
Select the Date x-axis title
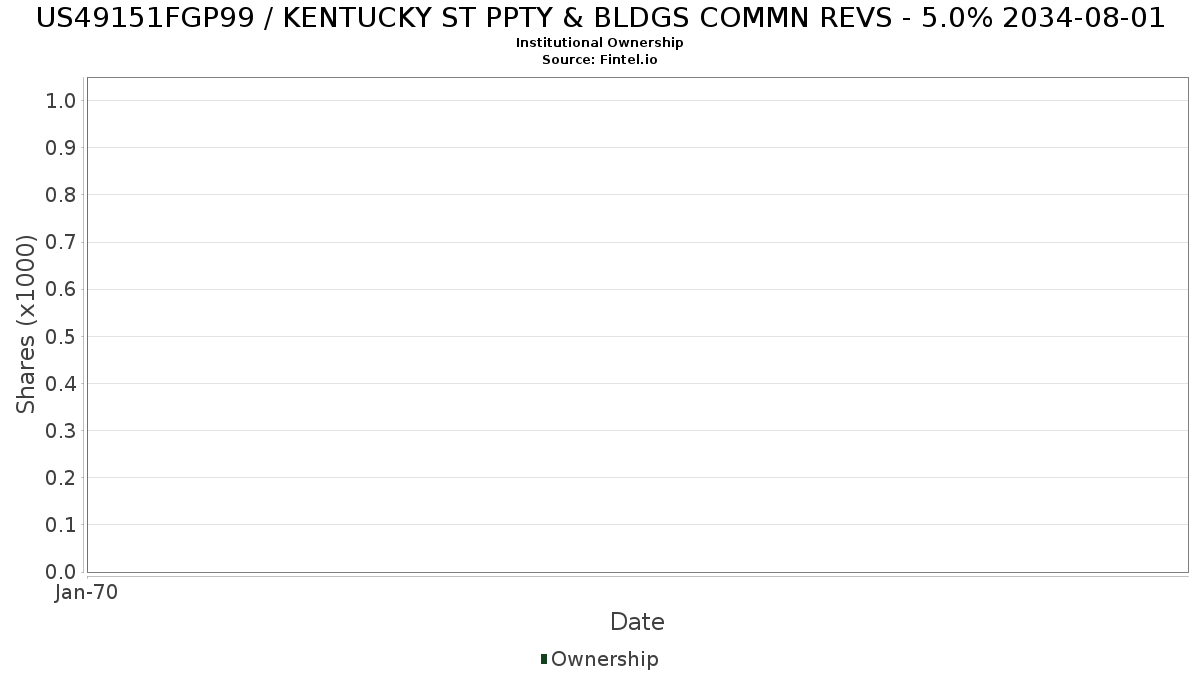point(637,622)
